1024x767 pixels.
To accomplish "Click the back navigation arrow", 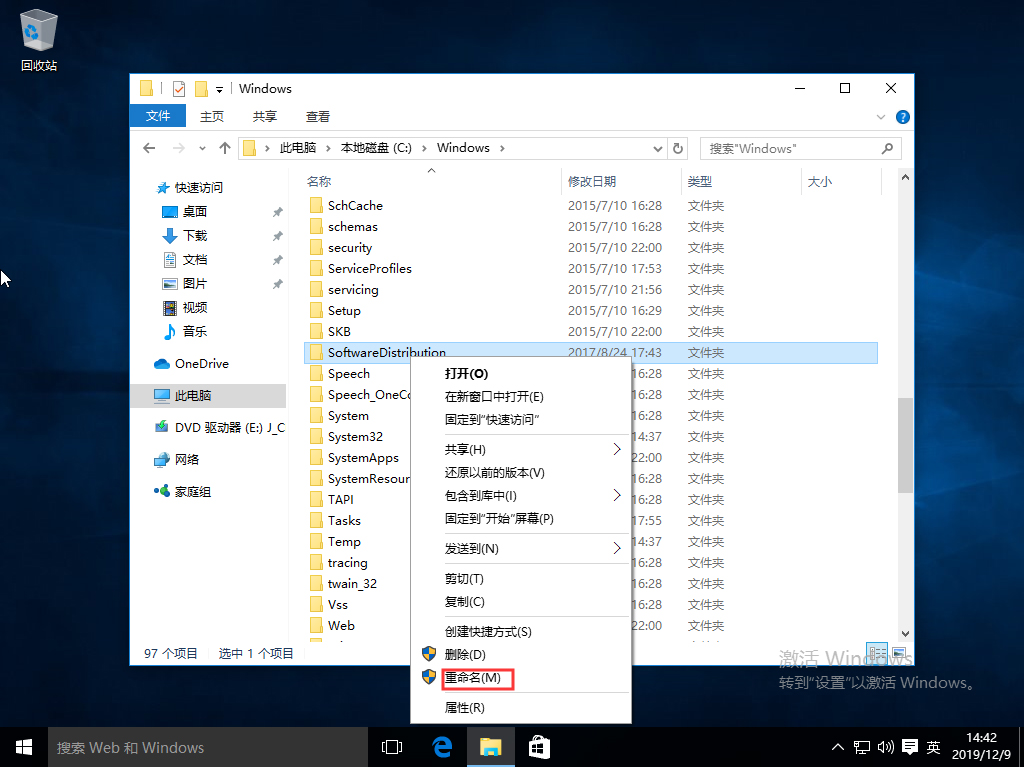I will click(149, 148).
